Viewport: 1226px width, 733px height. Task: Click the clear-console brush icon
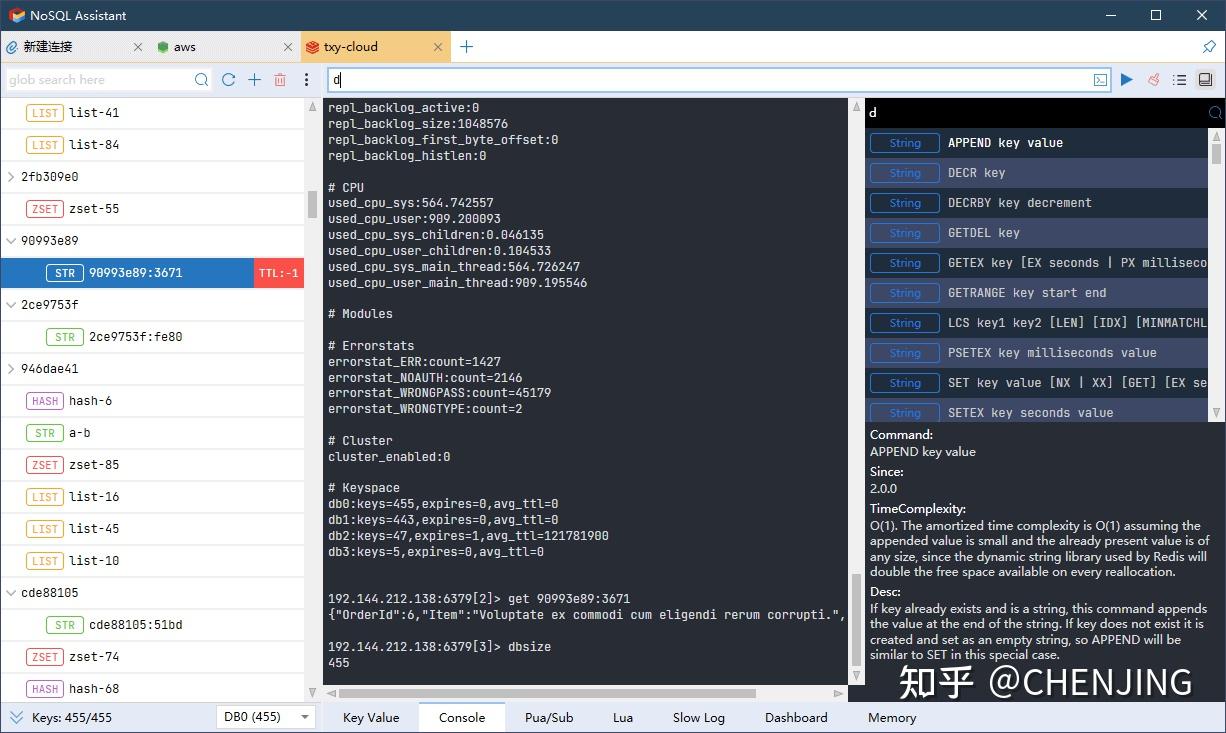pyautogui.click(x=1153, y=79)
